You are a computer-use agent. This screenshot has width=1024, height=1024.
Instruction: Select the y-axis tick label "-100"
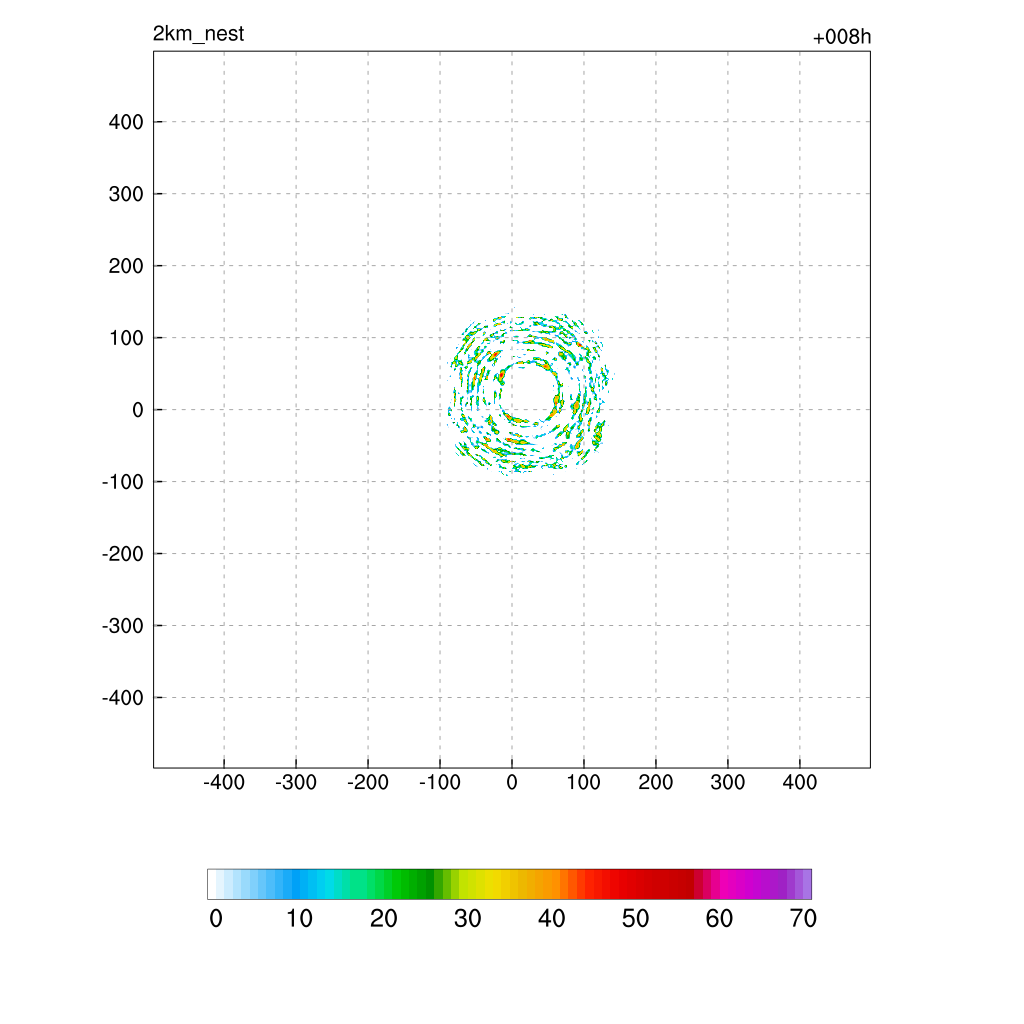click(123, 482)
